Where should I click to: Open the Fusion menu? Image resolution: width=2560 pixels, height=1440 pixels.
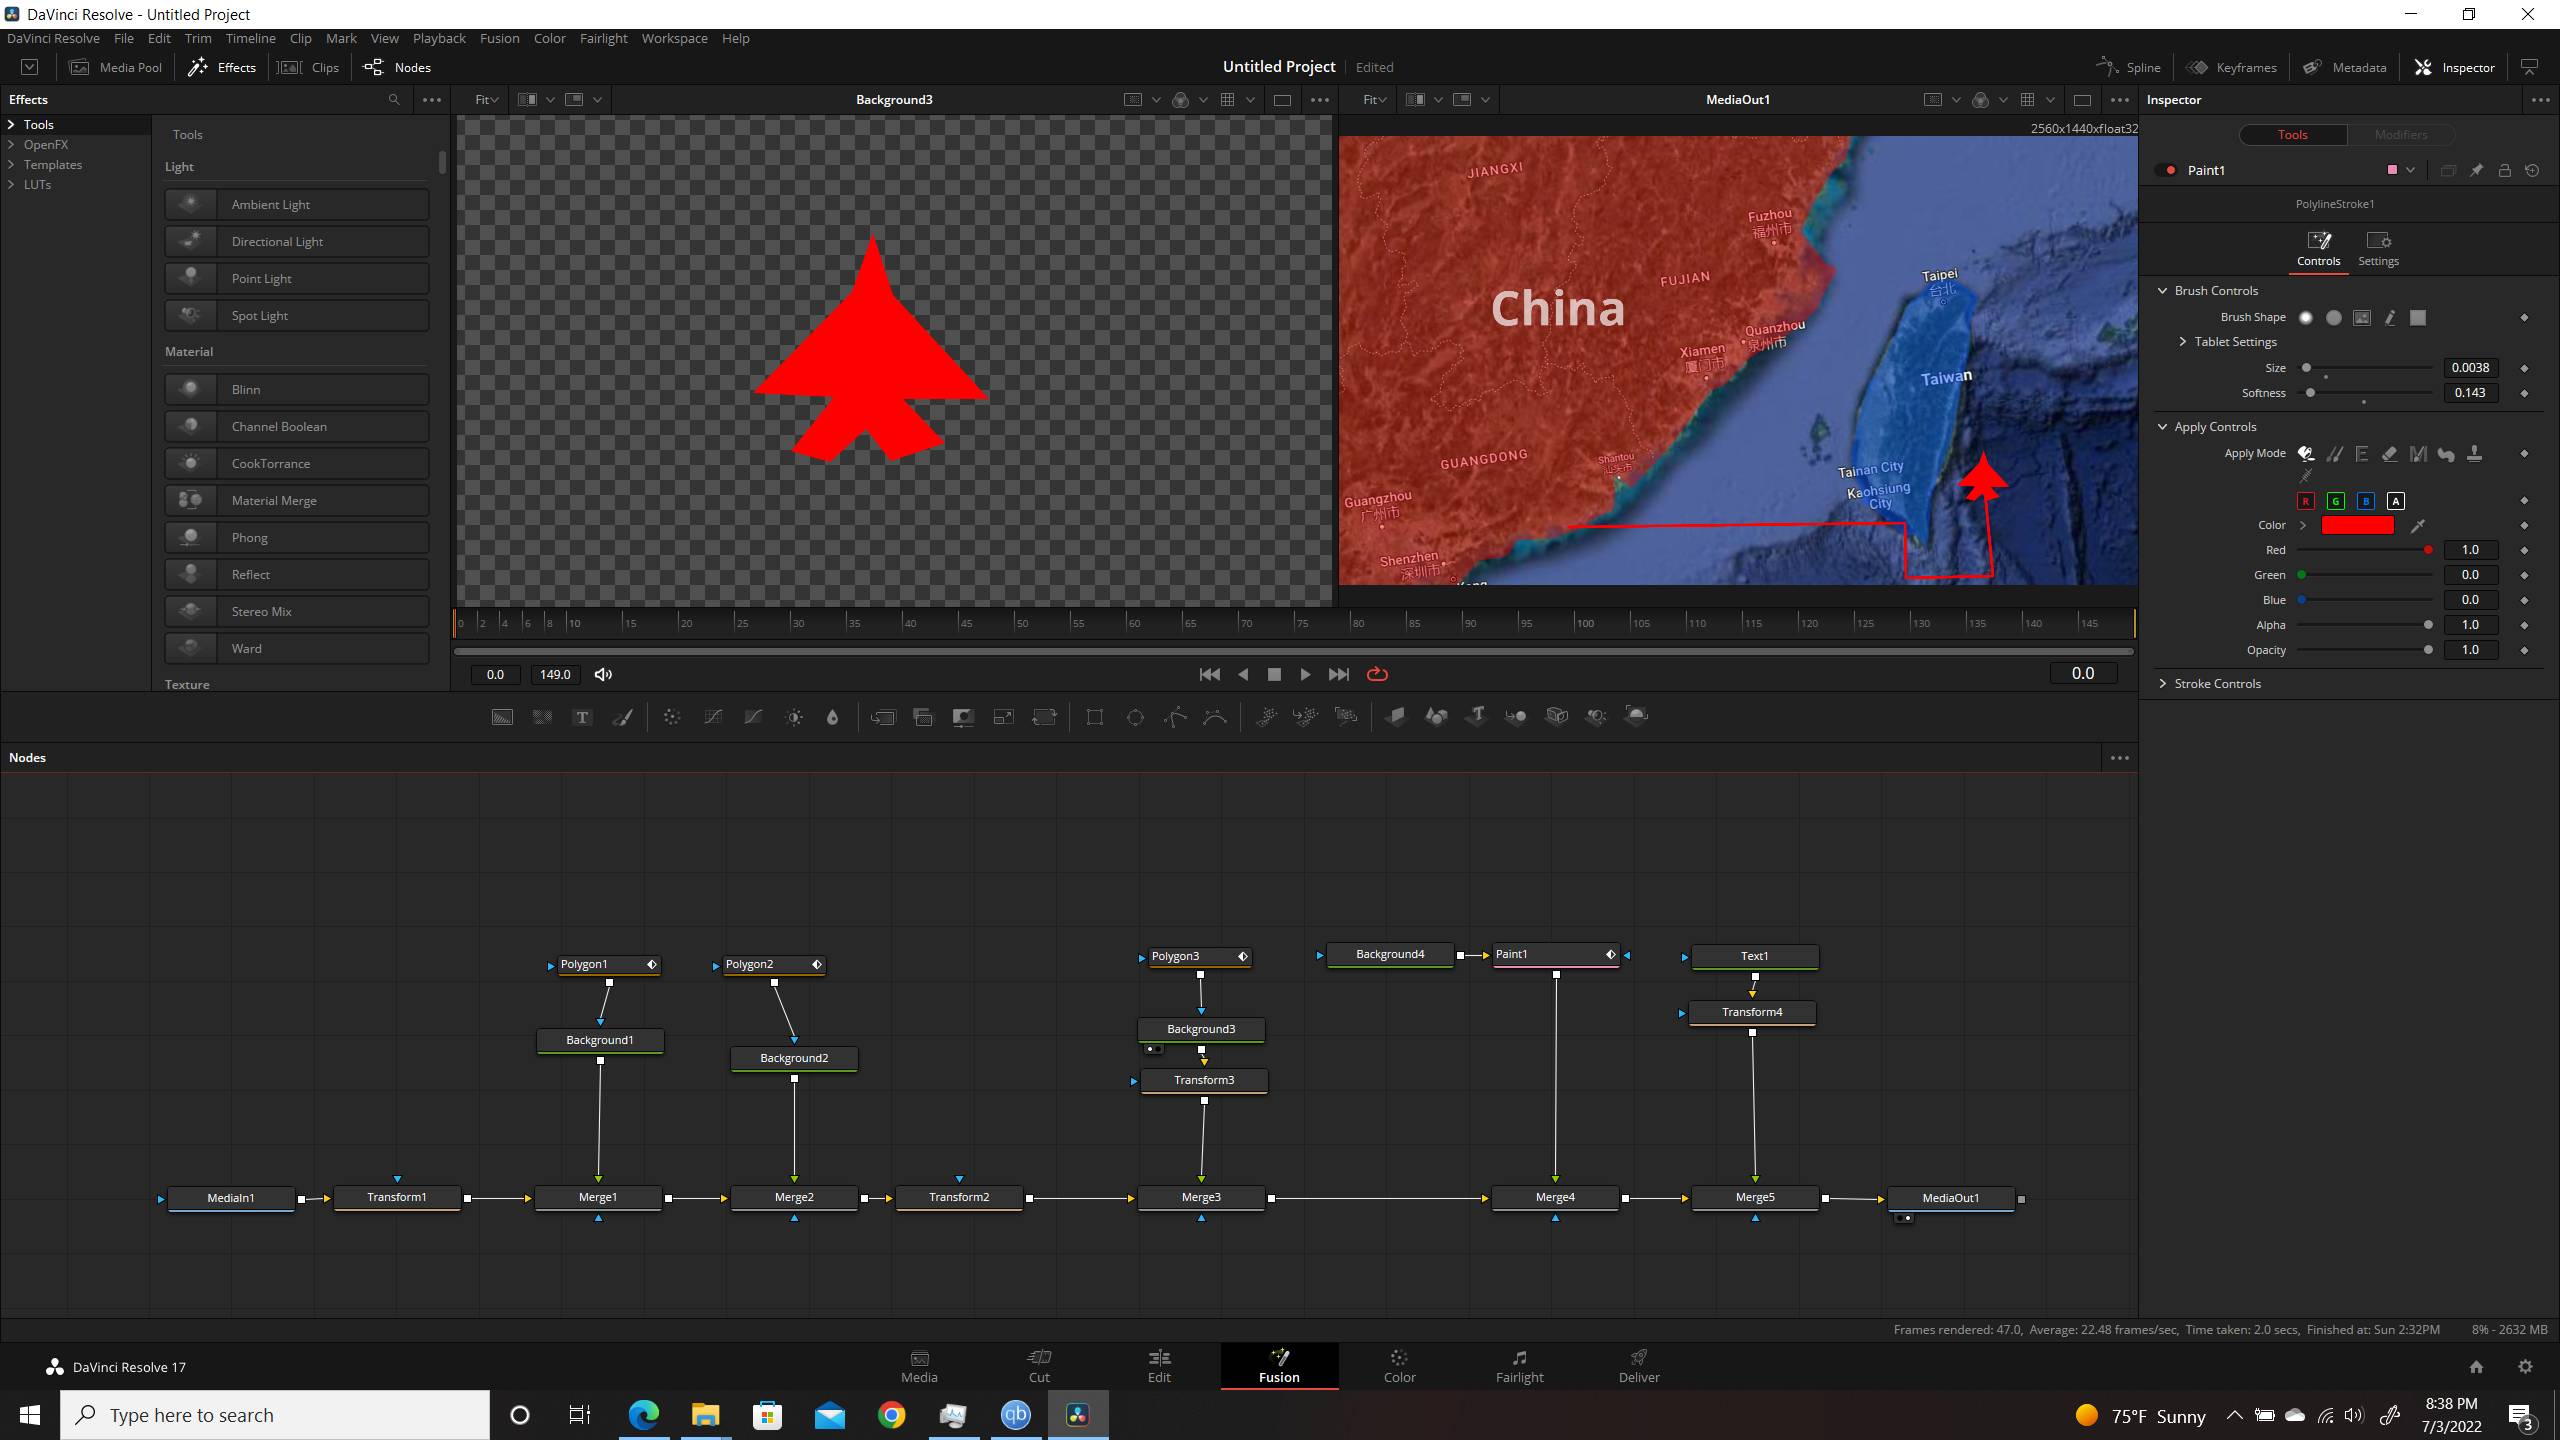pos(499,38)
